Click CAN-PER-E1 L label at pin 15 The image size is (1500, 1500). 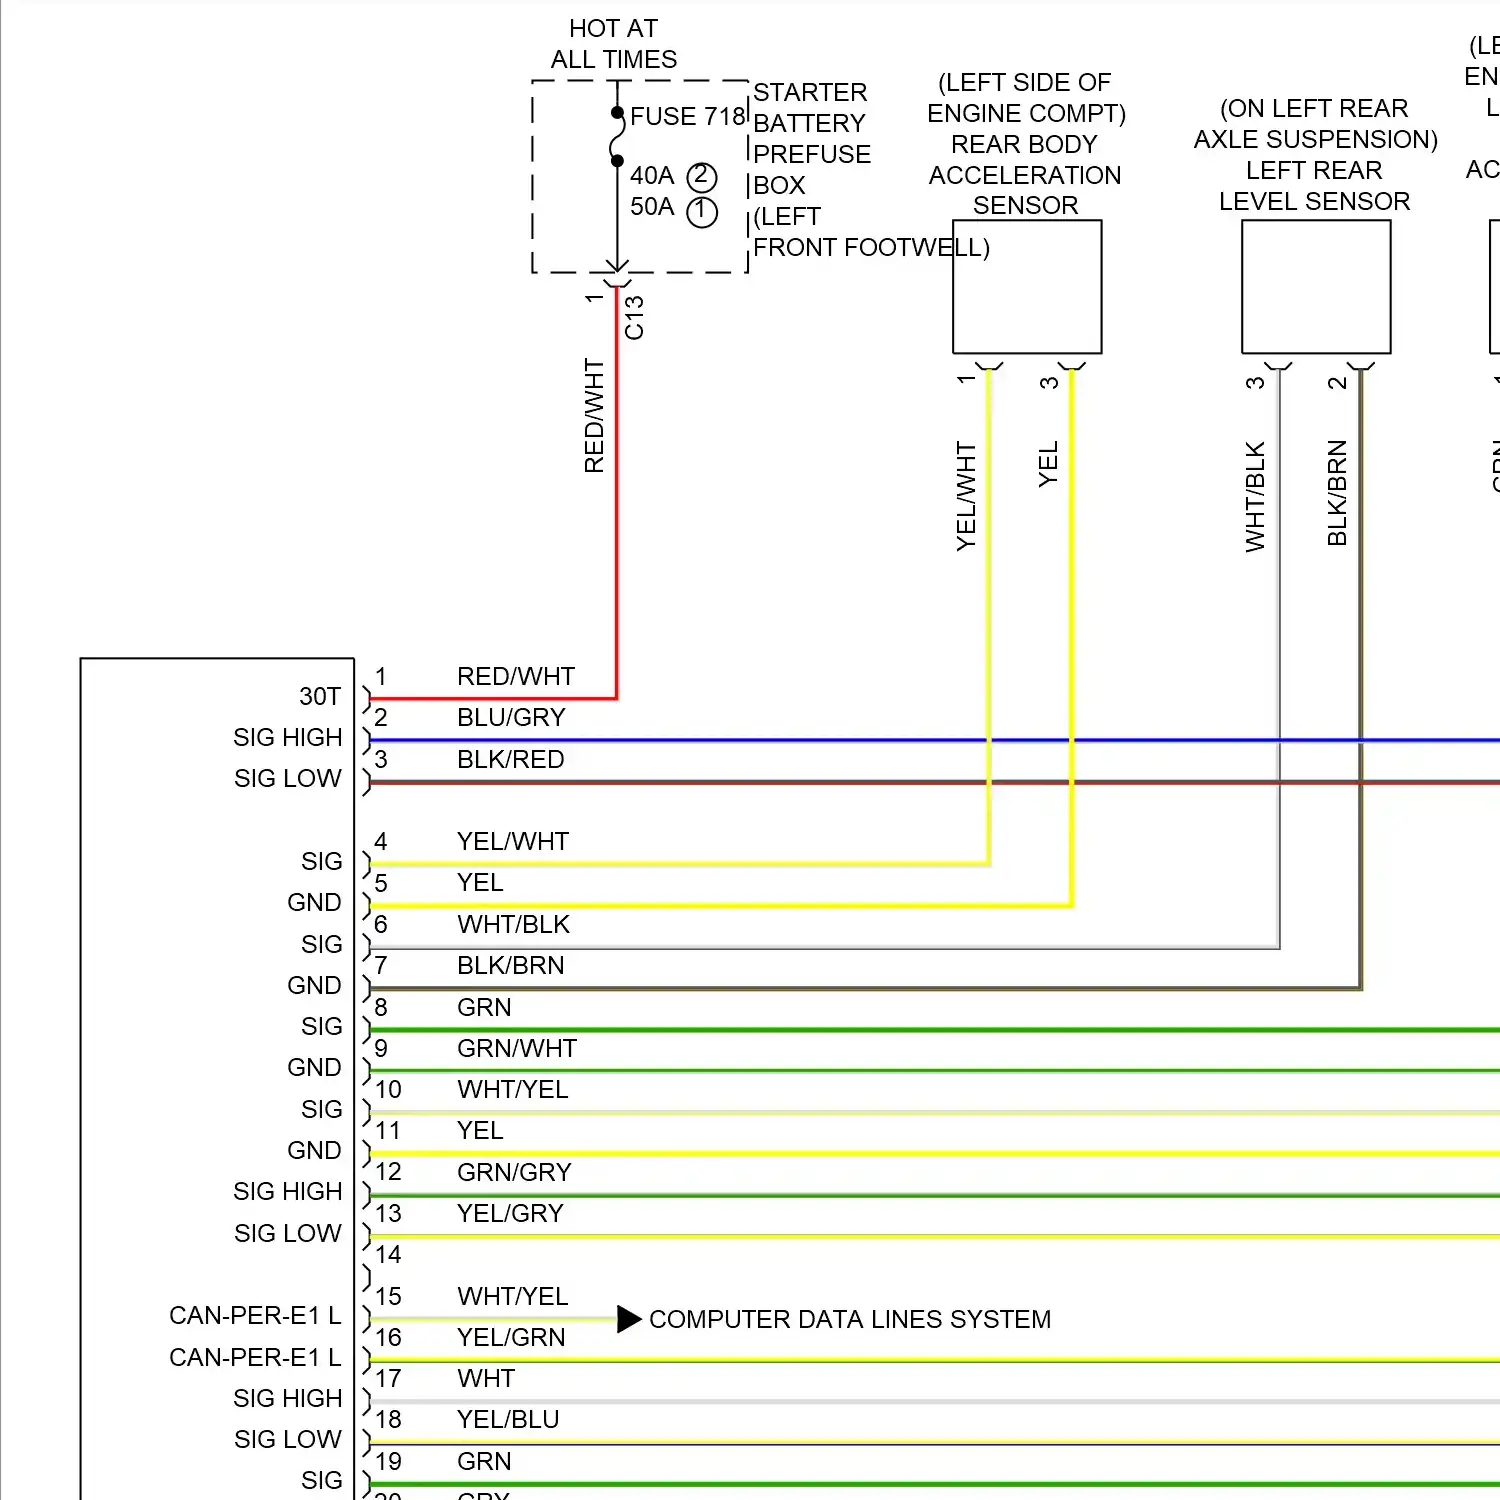[255, 1316]
